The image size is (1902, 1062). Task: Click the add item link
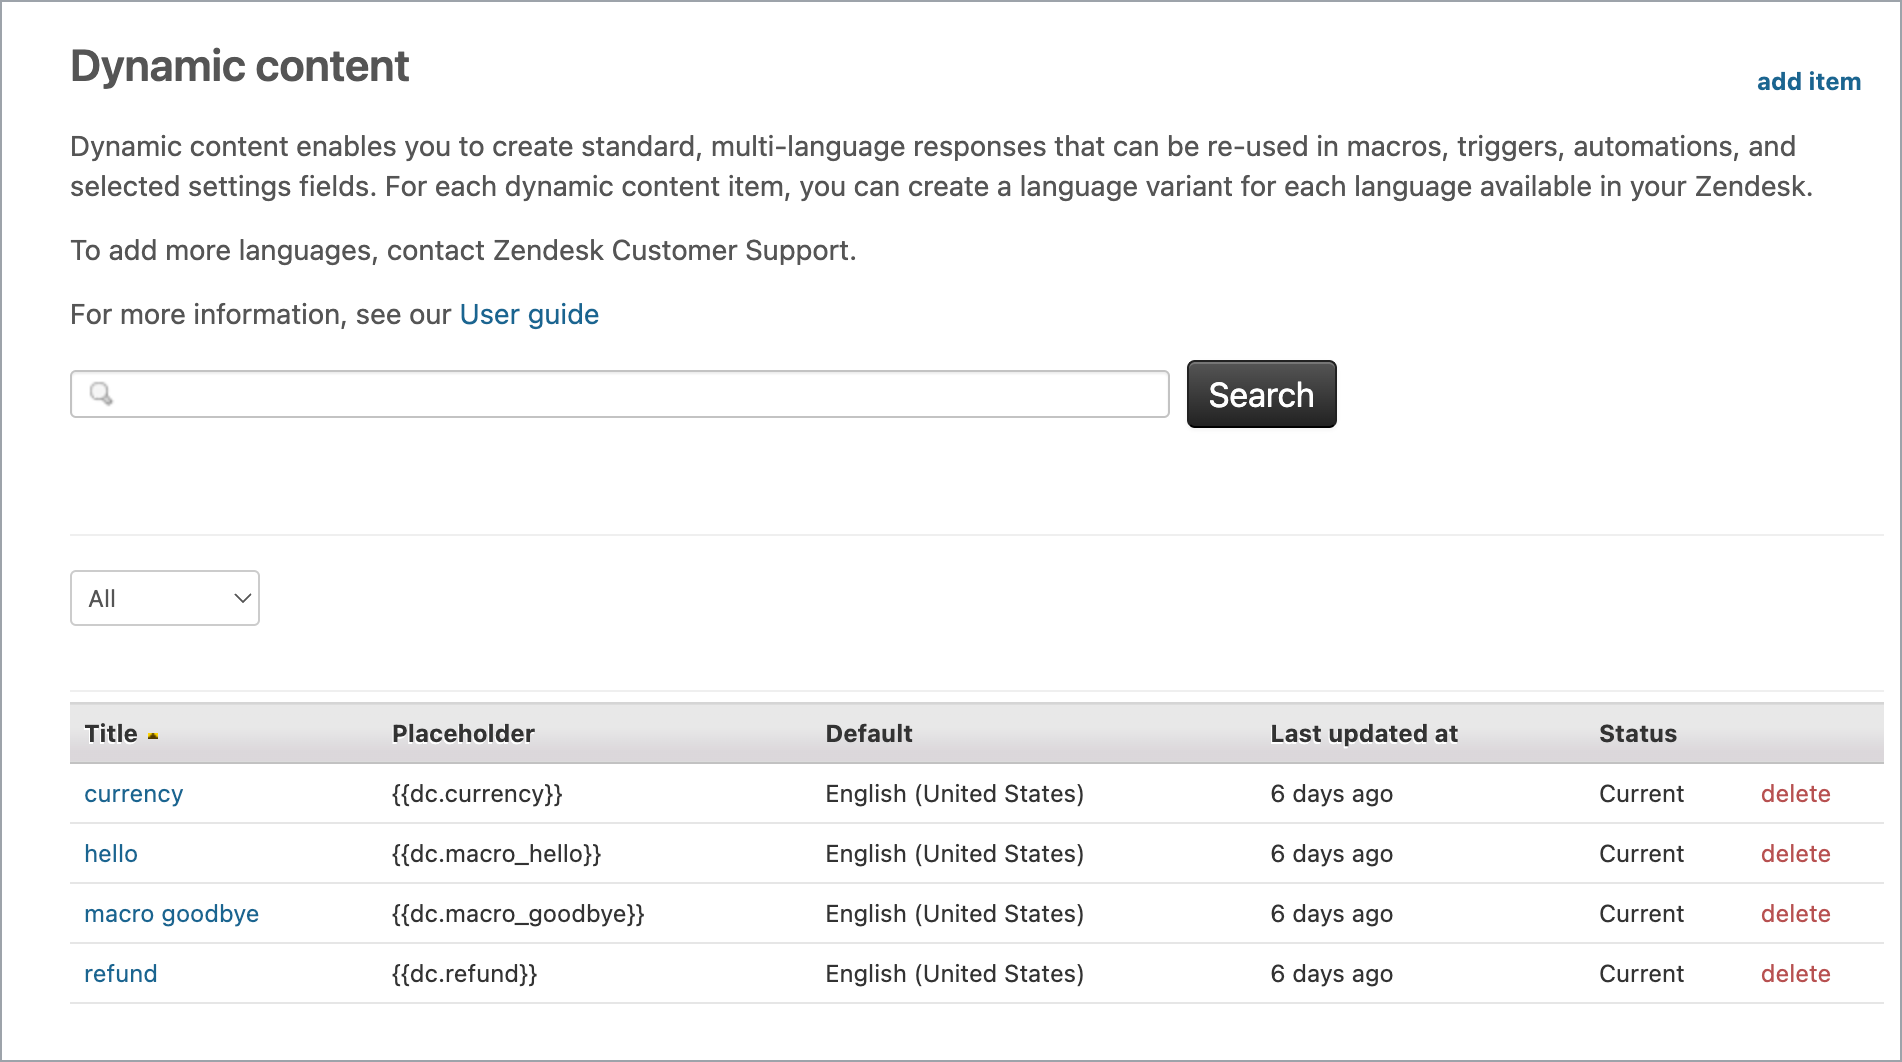[x=1808, y=82]
